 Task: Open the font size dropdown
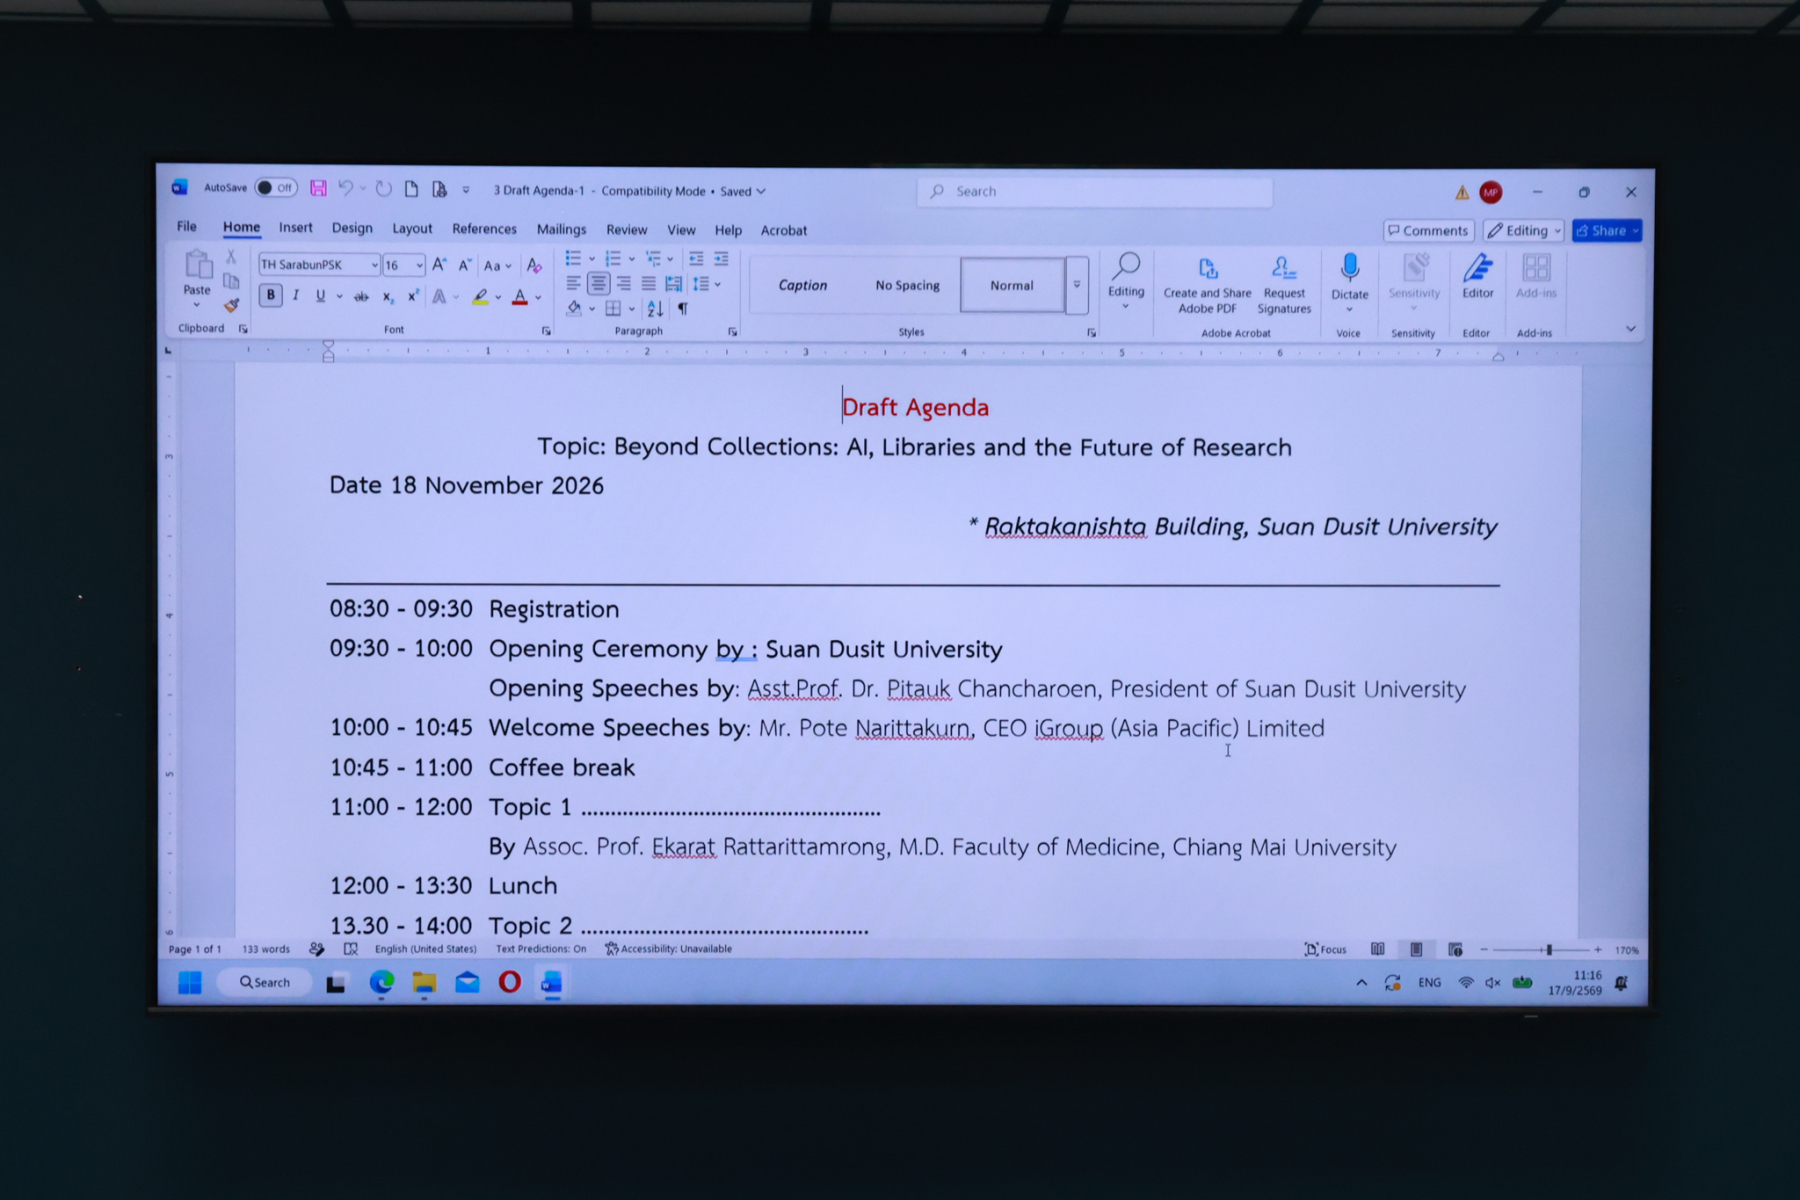click(x=404, y=265)
